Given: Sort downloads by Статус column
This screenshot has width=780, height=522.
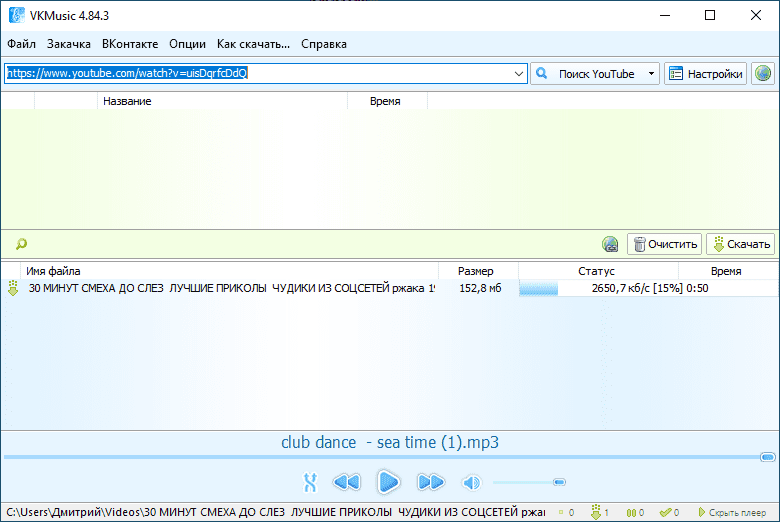Looking at the screenshot, I should [x=598, y=271].
